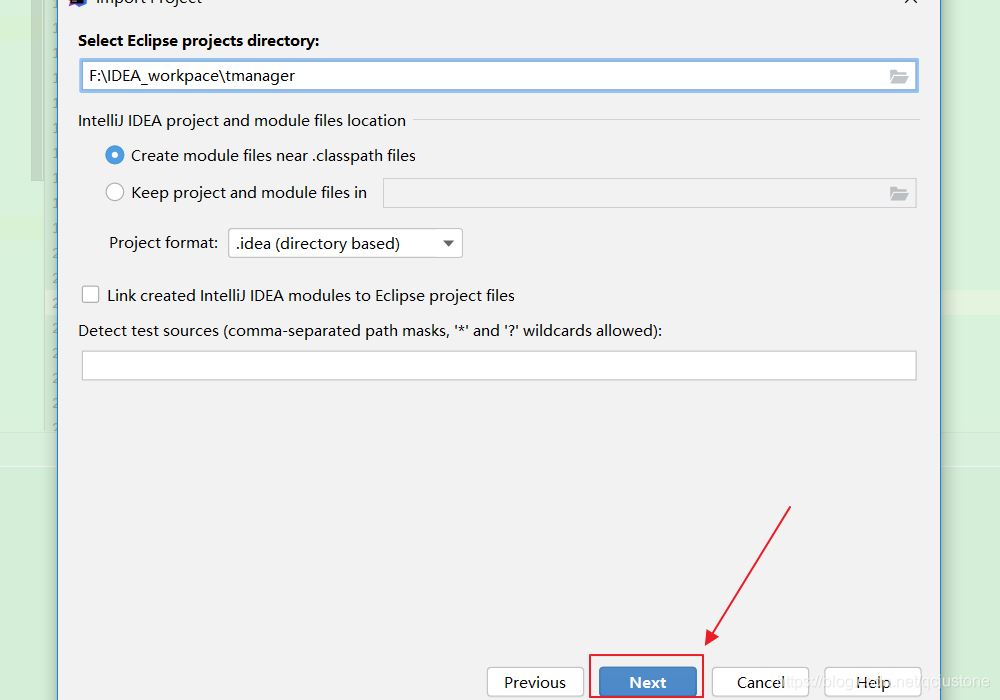
Task: Click the Keep project files location field
Action: [630, 194]
